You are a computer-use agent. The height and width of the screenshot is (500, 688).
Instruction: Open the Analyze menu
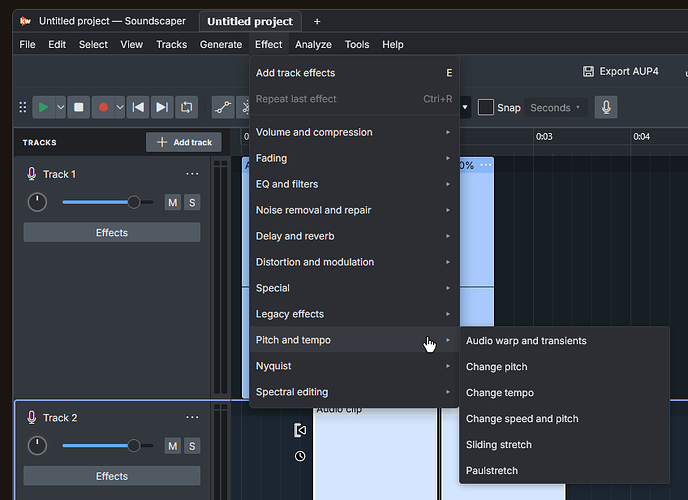coord(313,44)
